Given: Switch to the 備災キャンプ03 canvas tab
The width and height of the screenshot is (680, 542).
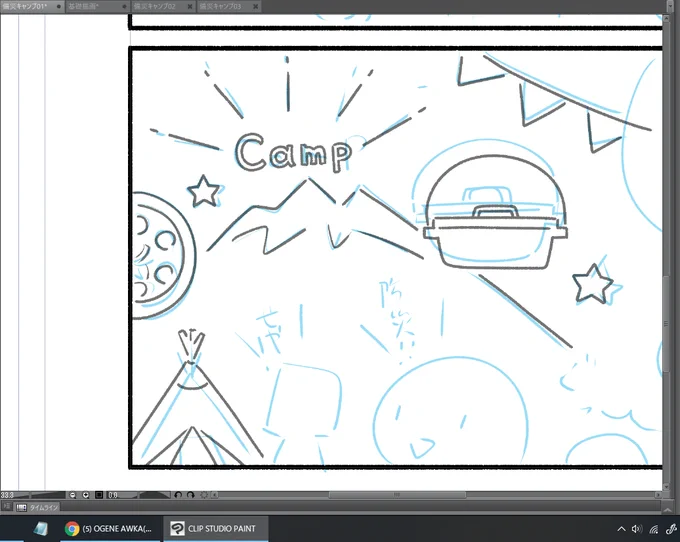Looking at the screenshot, I should click(x=230, y=6).
